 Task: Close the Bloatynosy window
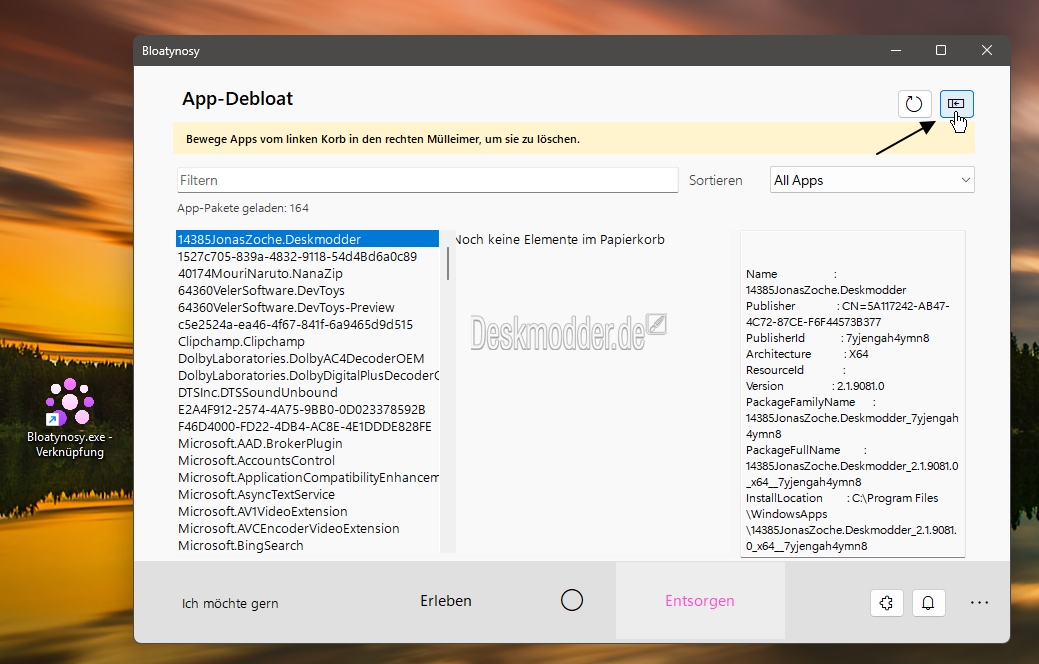pyautogui.click(x=987, y=50)
